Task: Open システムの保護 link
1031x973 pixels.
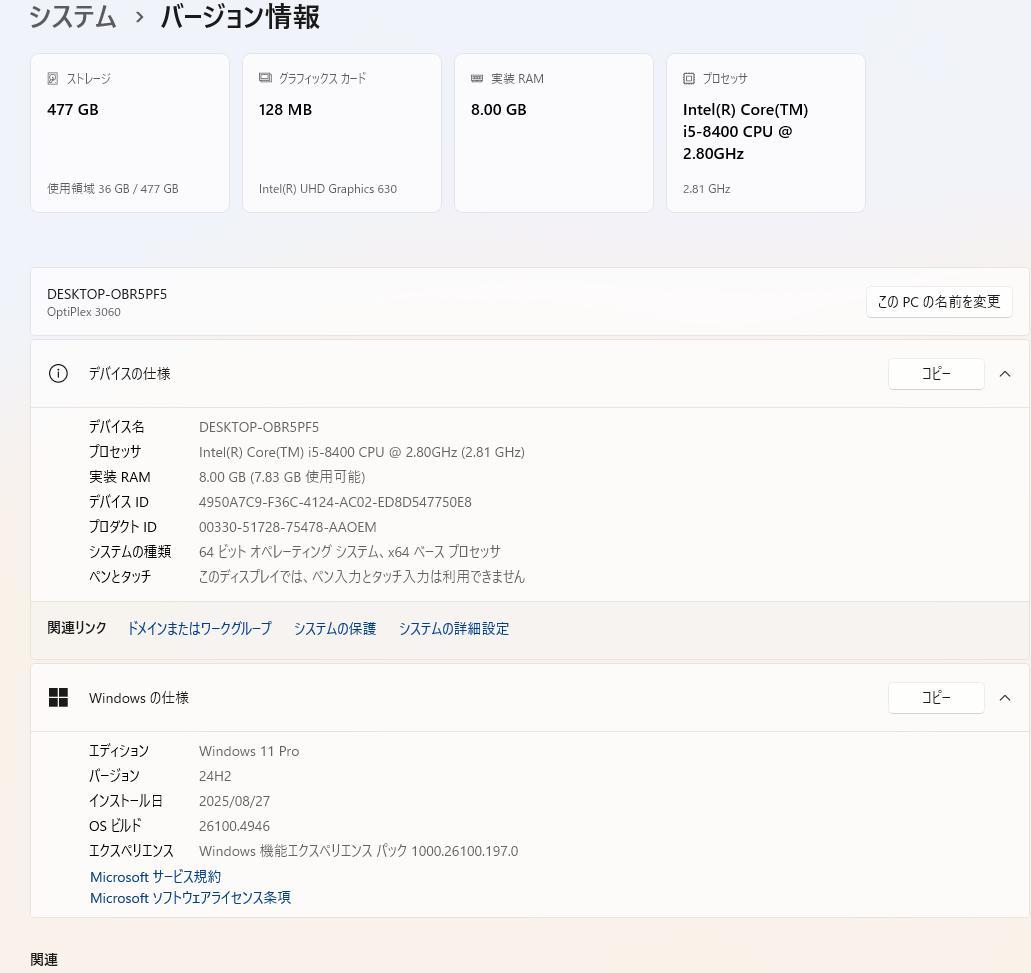Action: [334, 628]
